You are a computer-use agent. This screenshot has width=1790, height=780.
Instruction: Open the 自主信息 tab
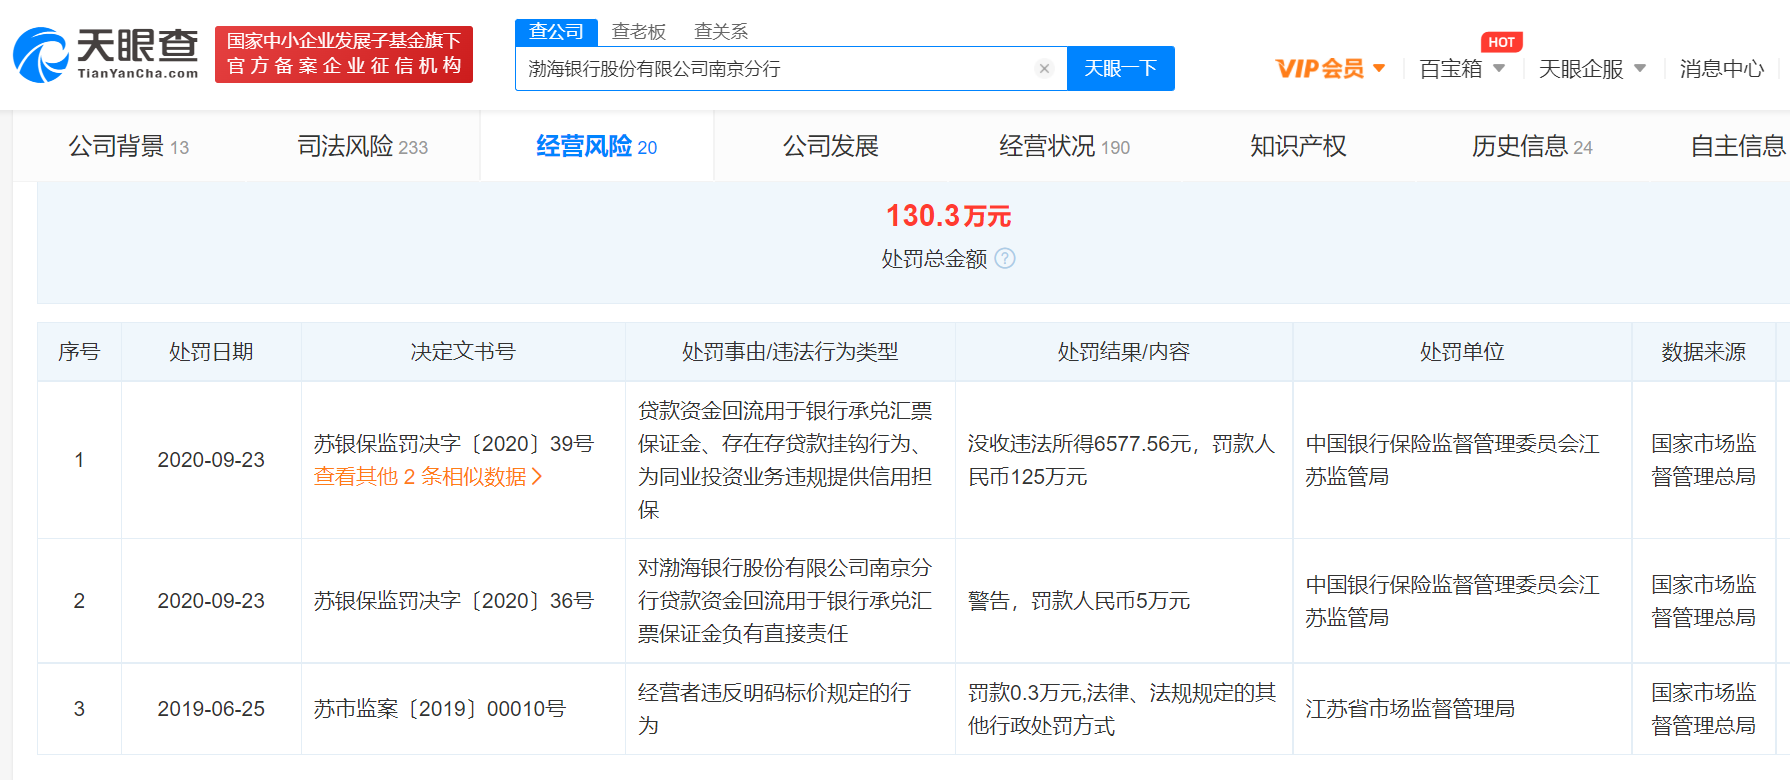click(x=1738, y=147)
